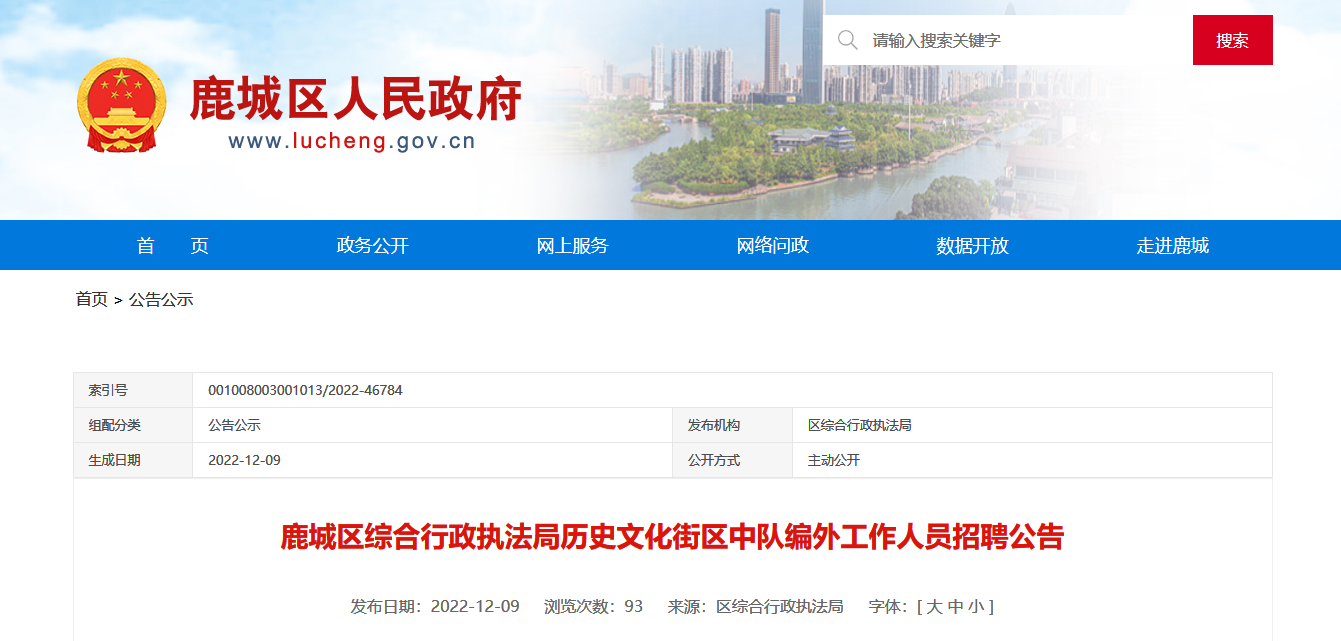Click the national emblem logo

[122, 105]
